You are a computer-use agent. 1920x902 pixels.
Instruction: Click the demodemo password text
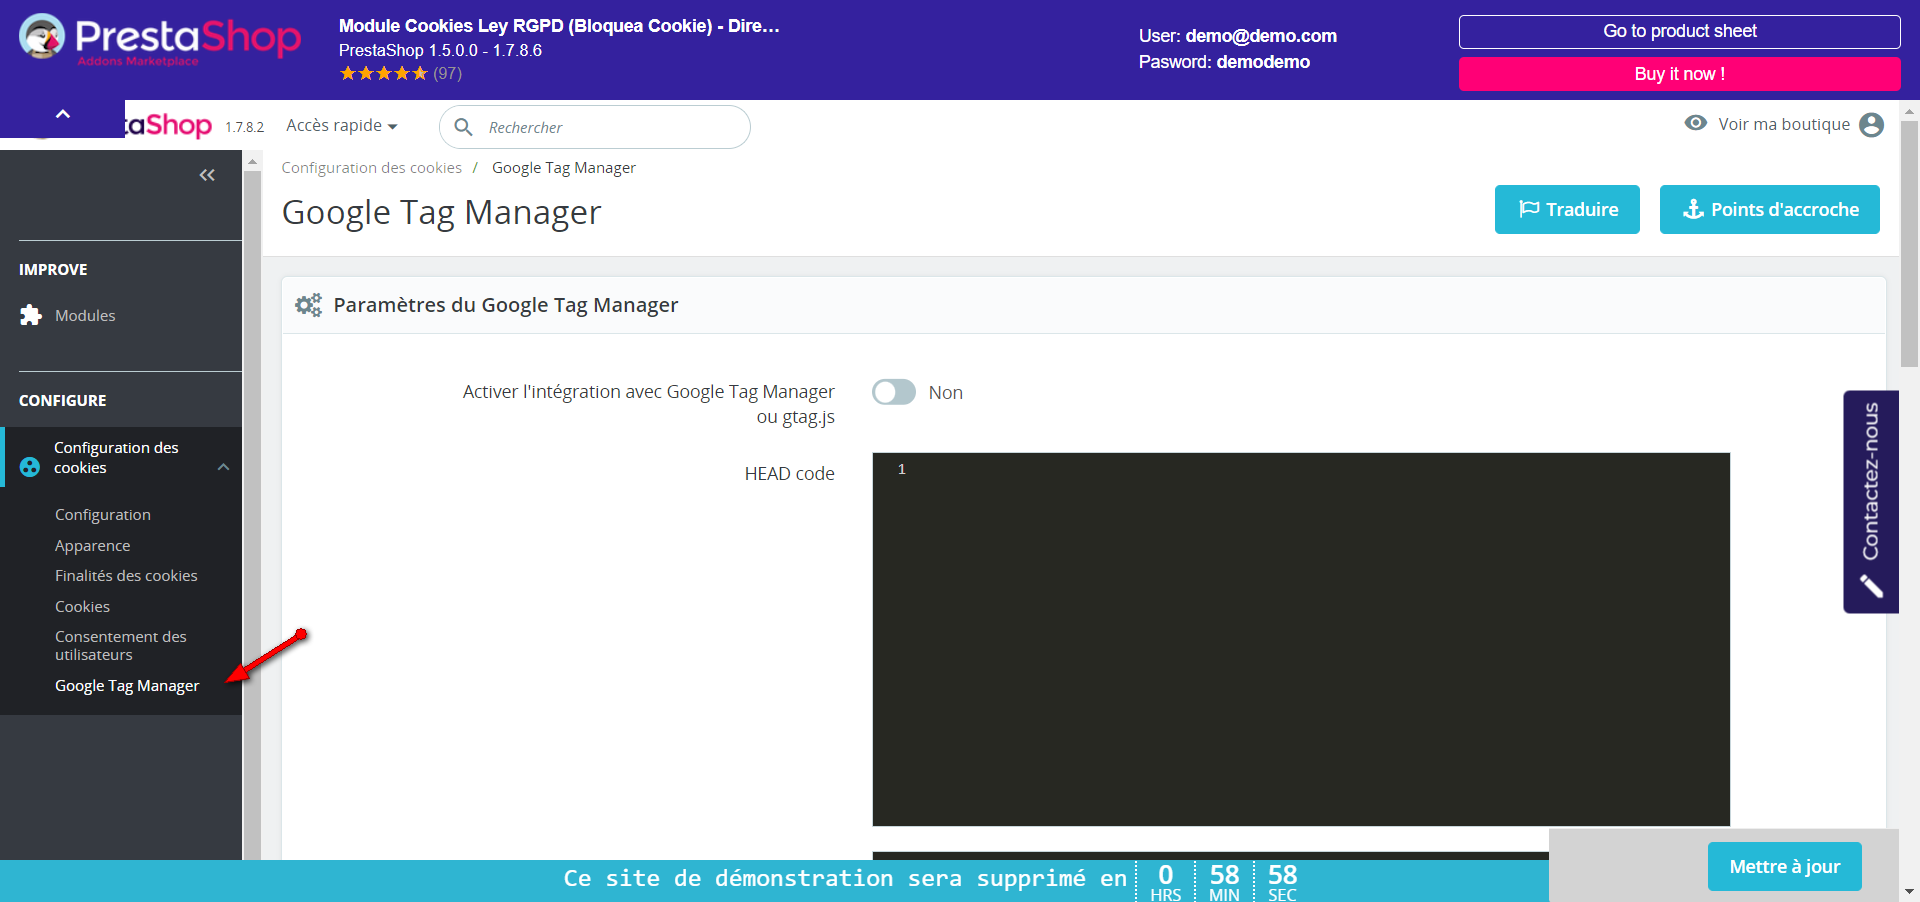click(1263, 62)
